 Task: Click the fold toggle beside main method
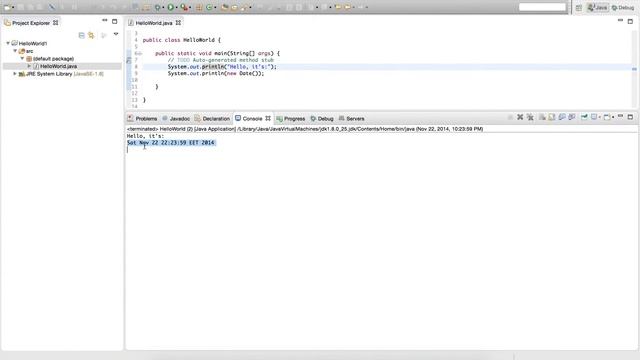tap(139, 53)
